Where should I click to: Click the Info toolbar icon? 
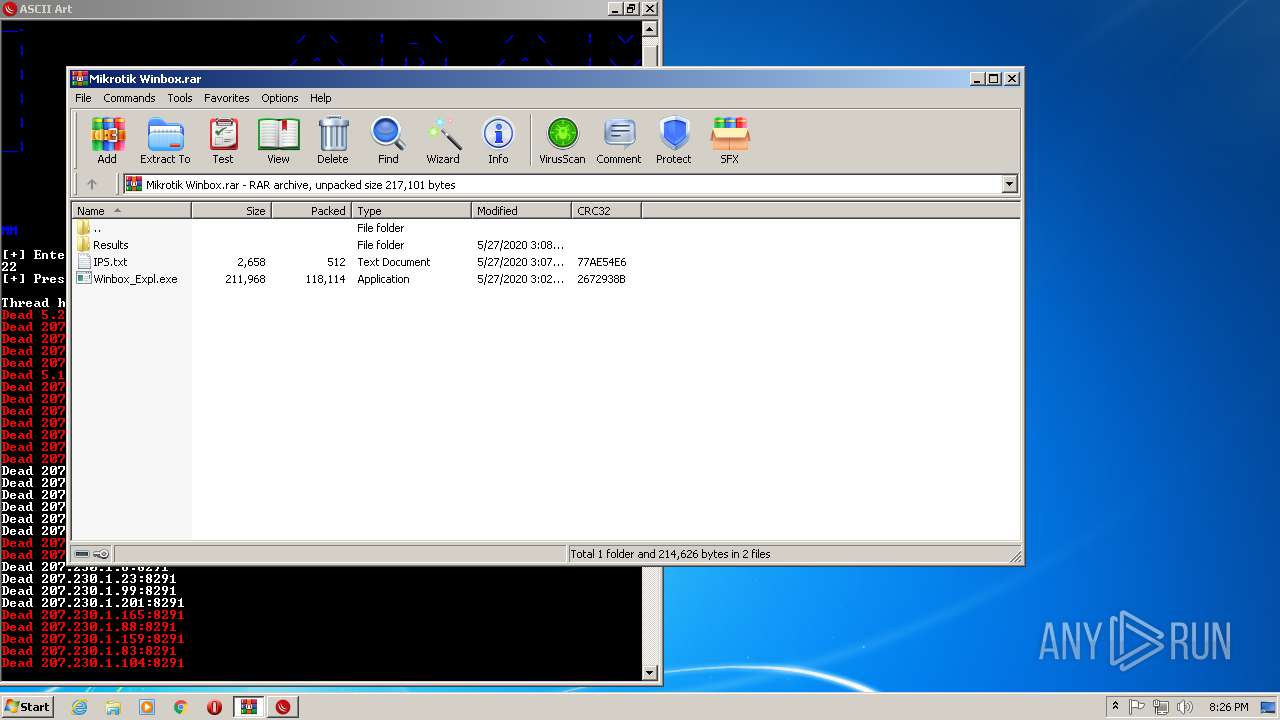[498, 140]
